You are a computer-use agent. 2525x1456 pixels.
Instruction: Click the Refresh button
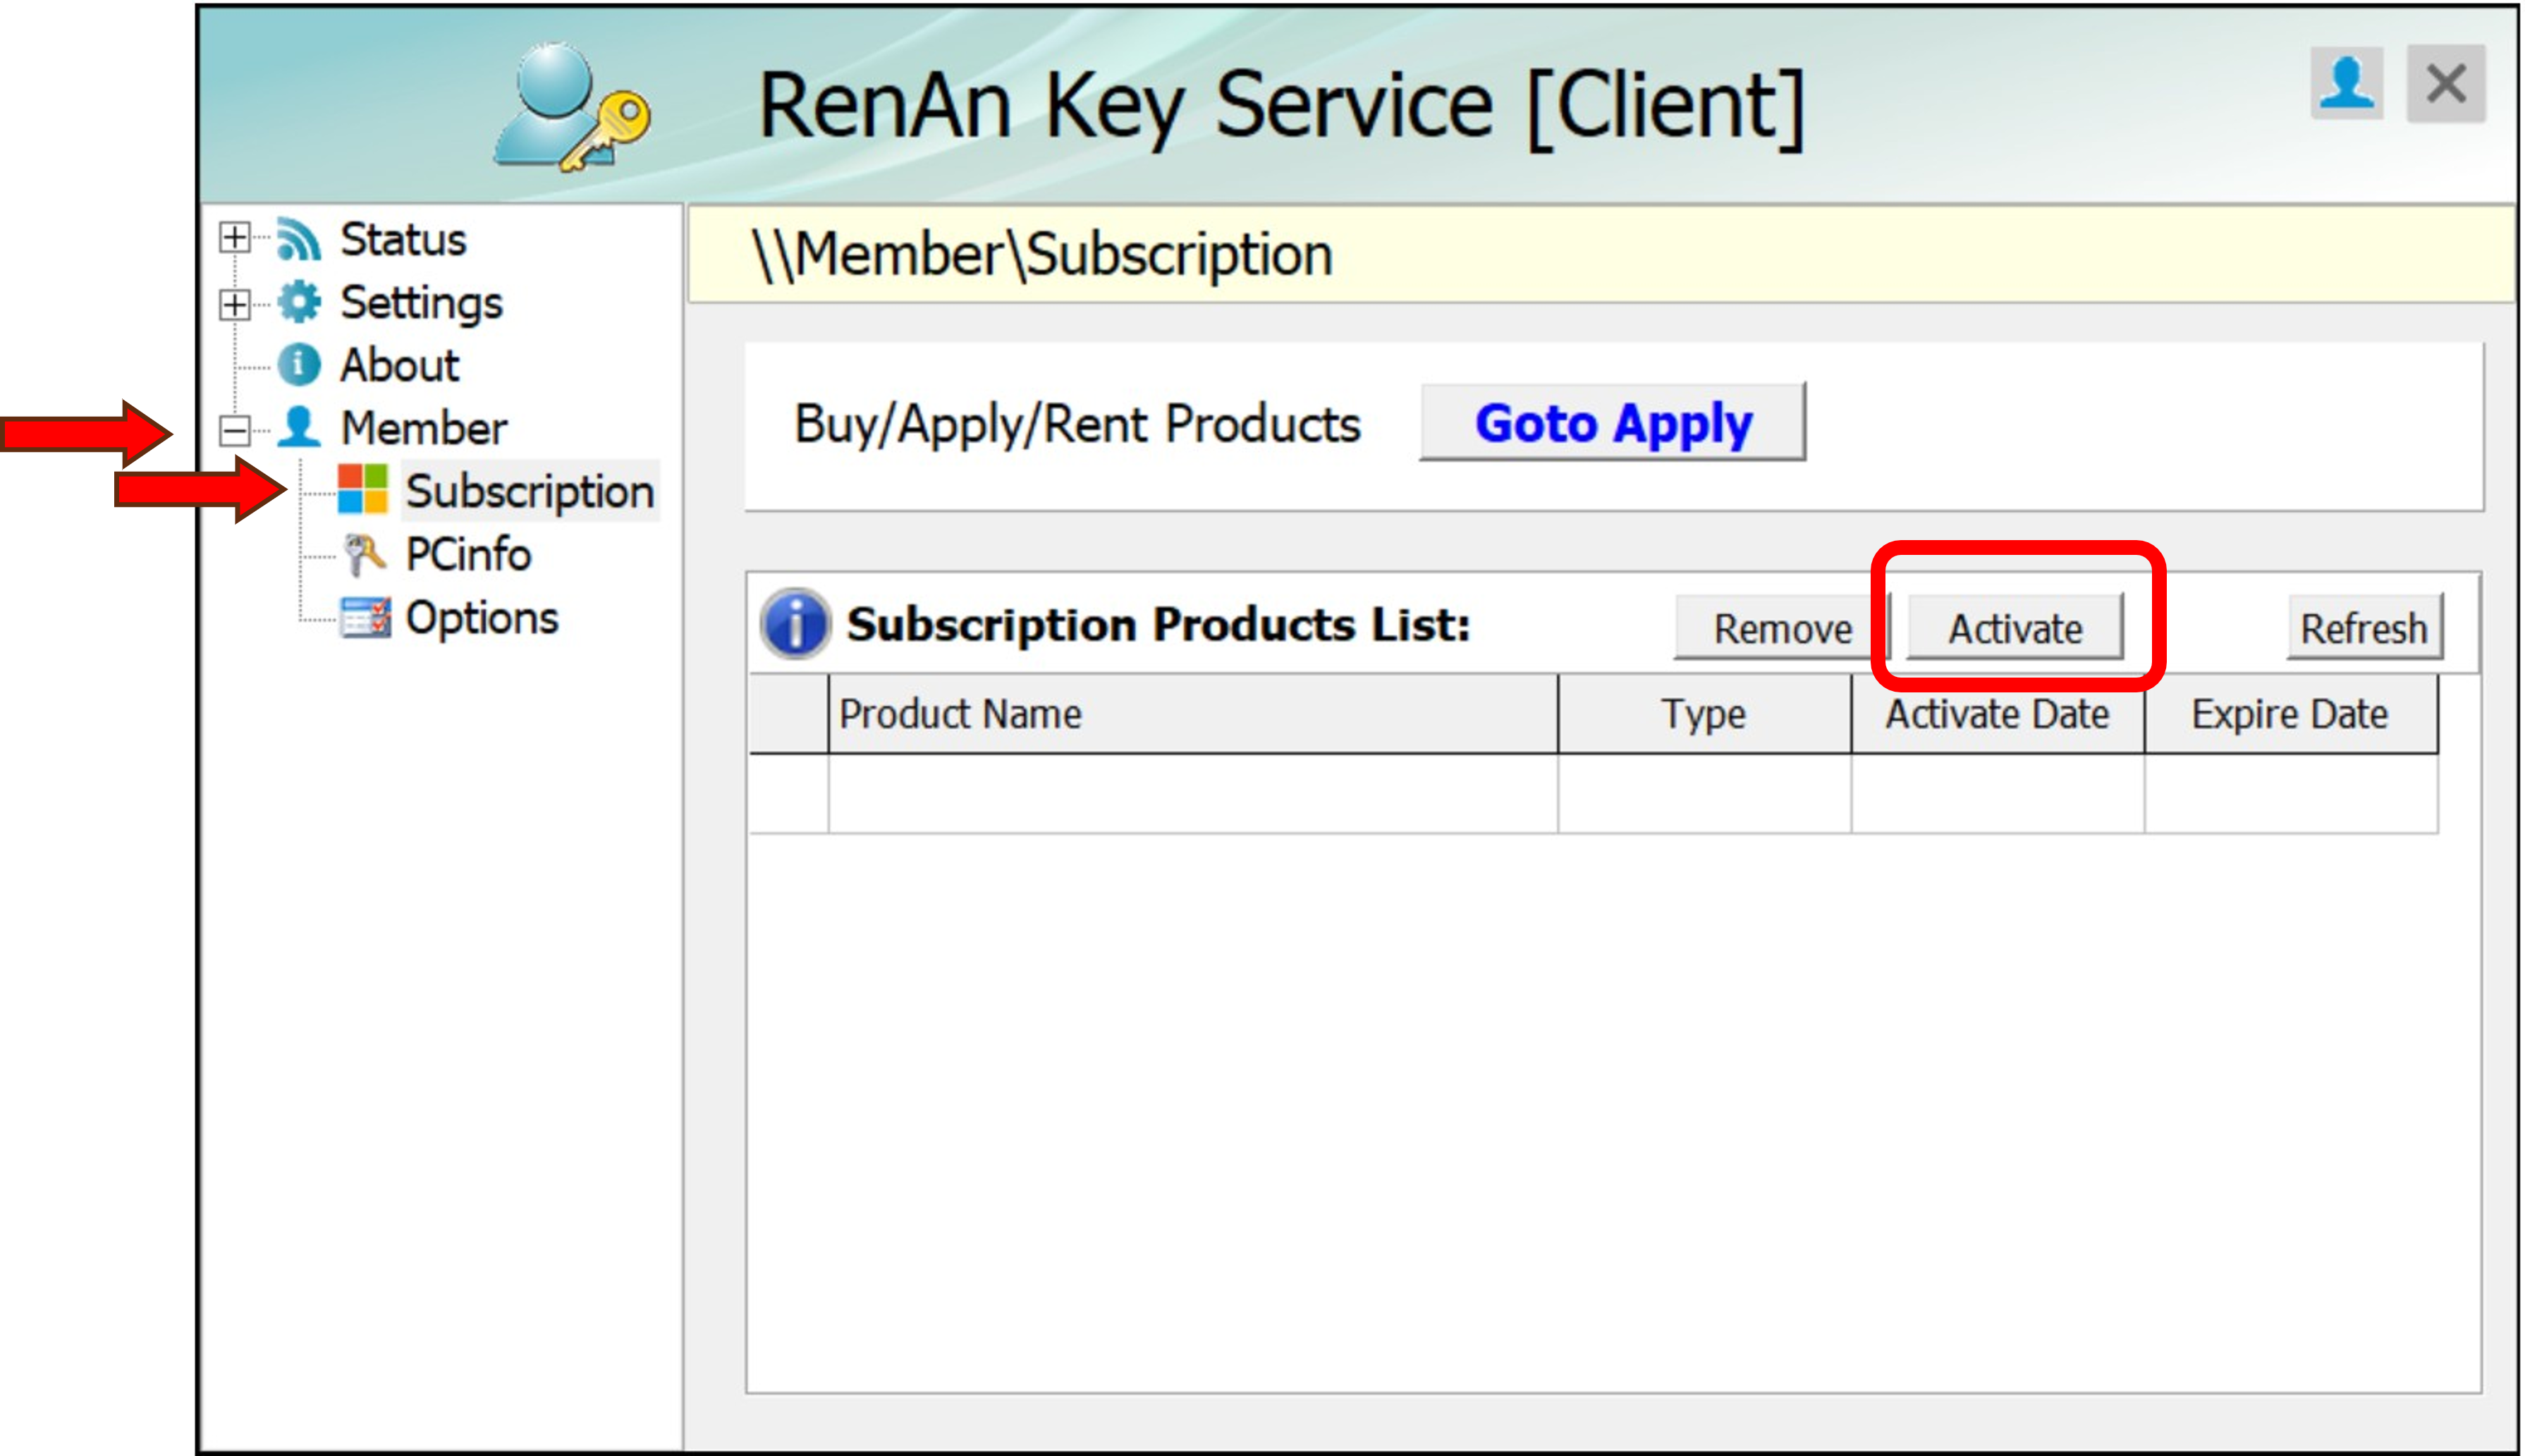[x=2363, y=628]
